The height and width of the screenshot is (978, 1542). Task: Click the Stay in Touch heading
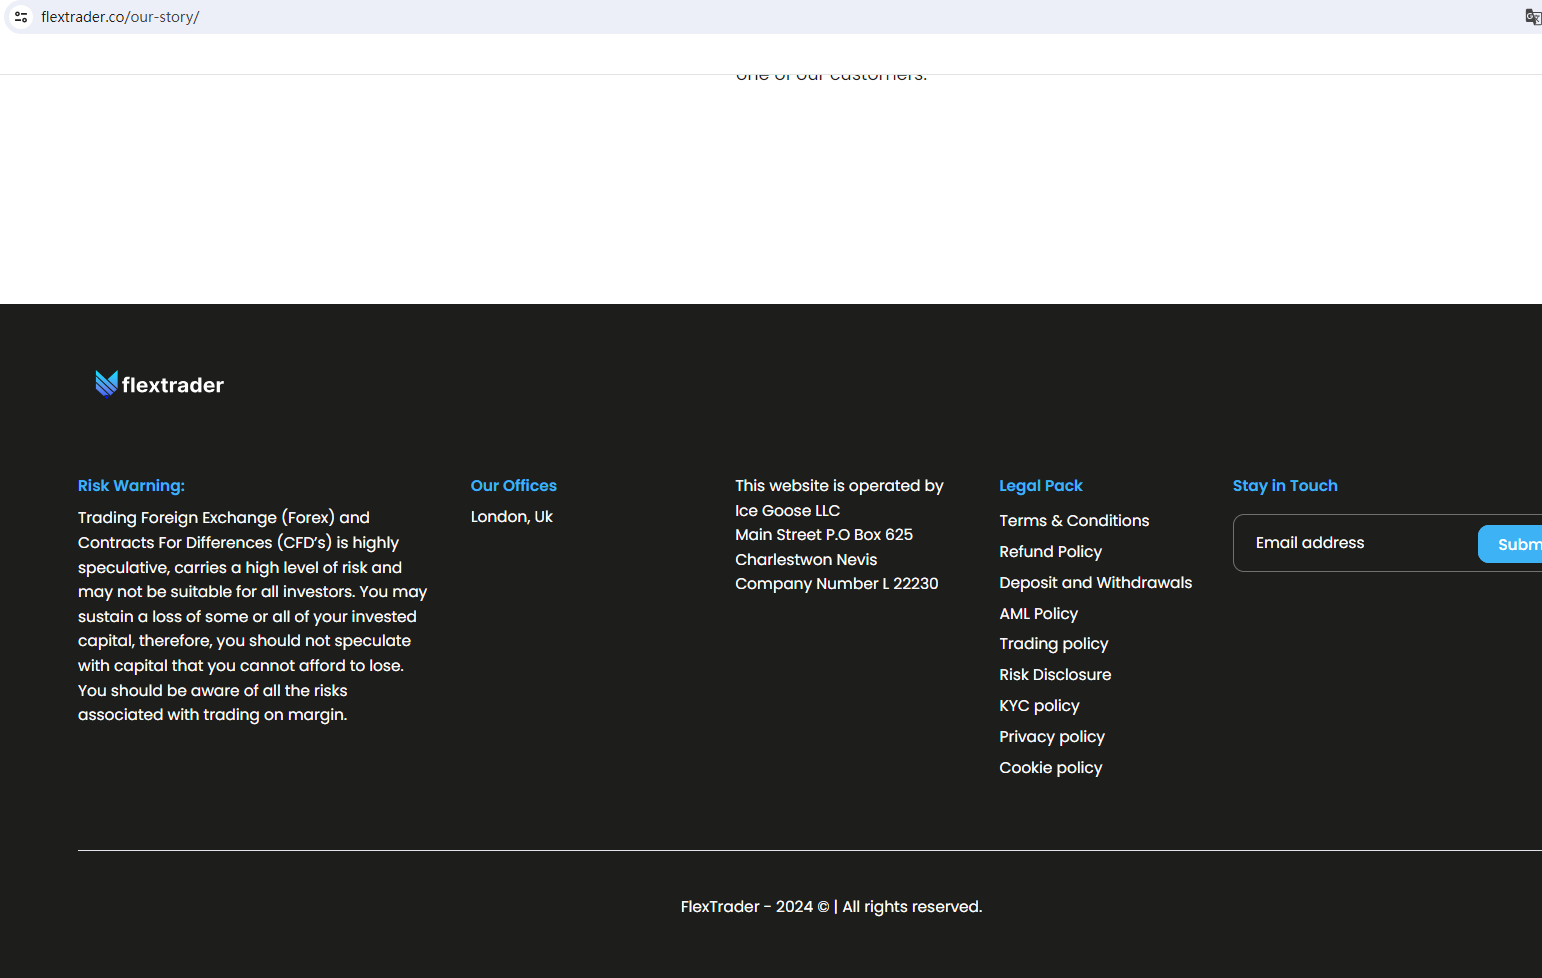click(1284, 486)
